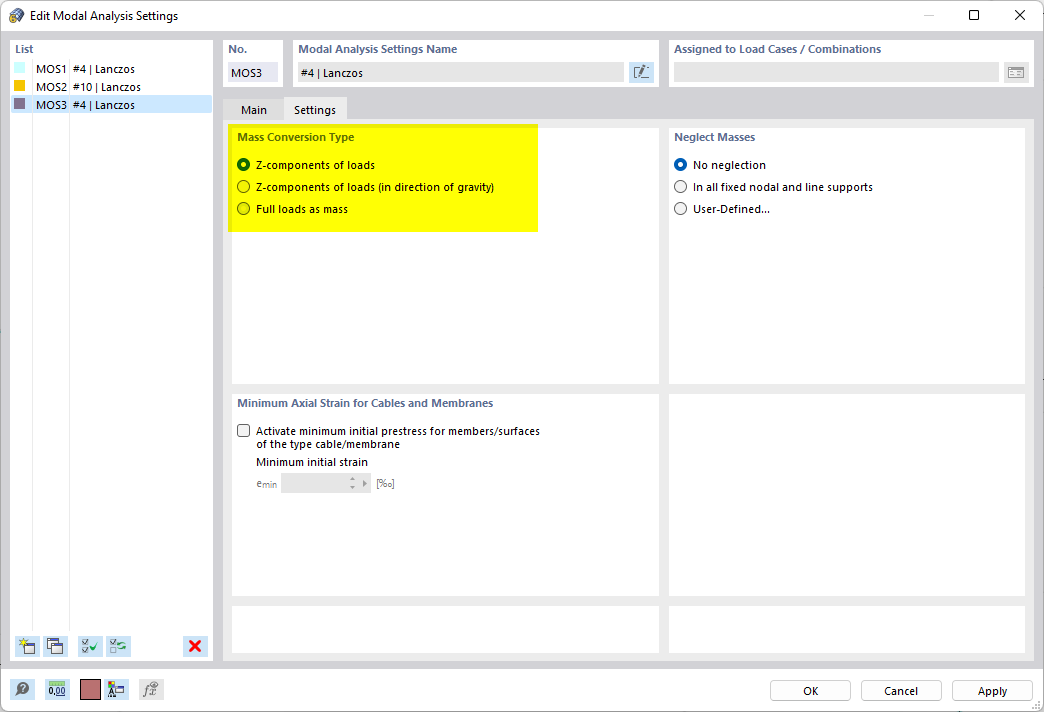Enable minimum initial prestress checkbox
This screenshot has height=712, width=1044.
click(x=244, y=431)
